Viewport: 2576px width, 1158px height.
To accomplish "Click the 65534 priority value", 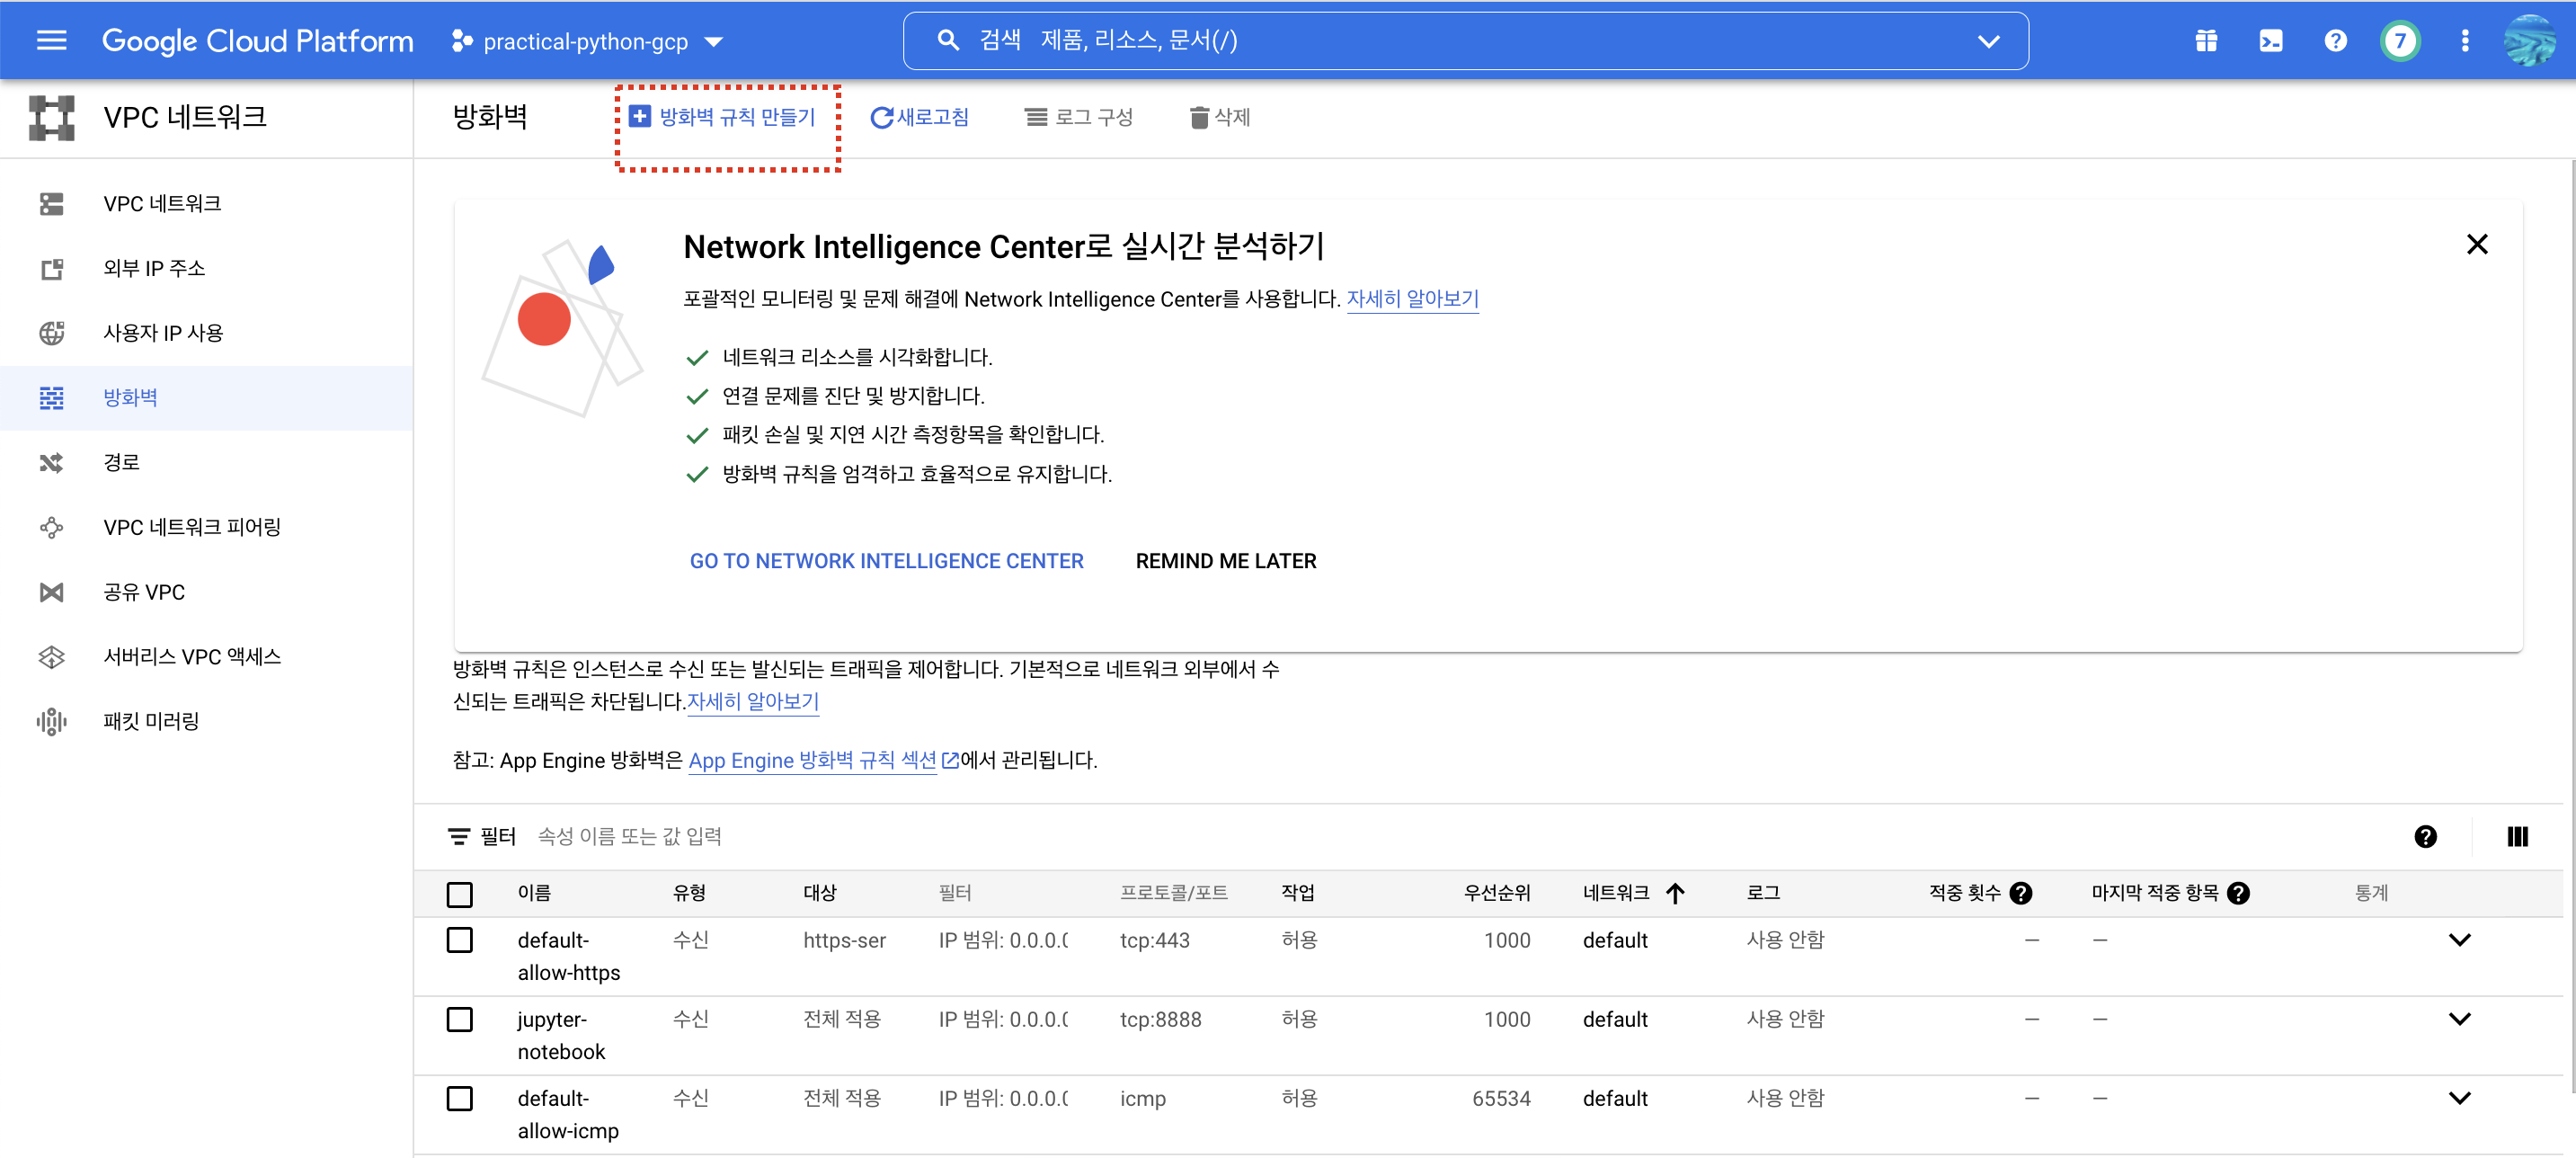I will (1500, 1098).
